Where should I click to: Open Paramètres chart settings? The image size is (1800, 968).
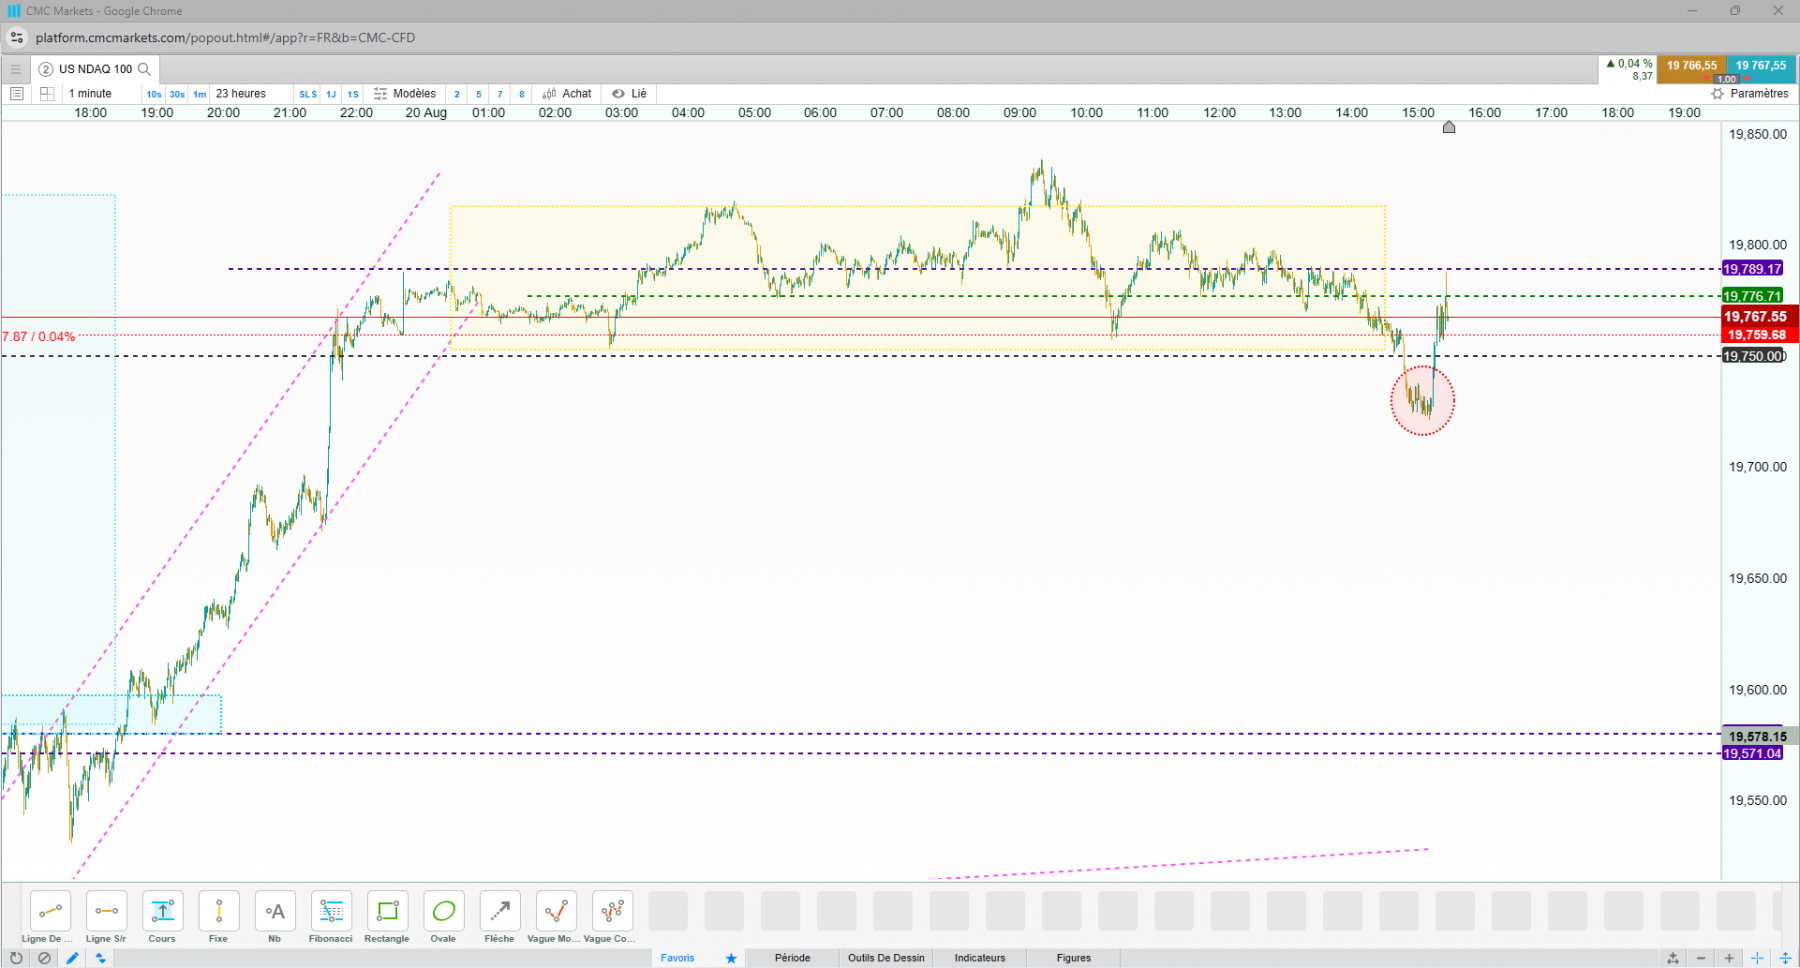coord(1749,94)
